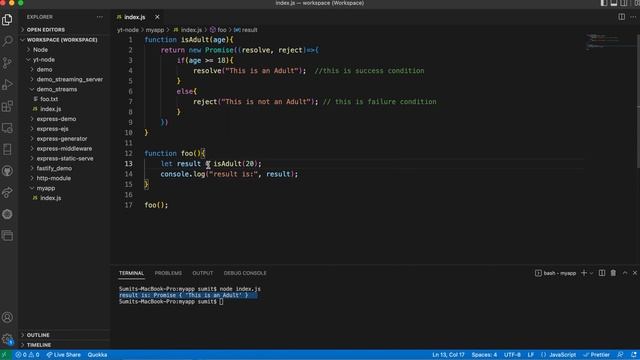This screenshot has height=360, width=640.
Task: Start Live Share from the status bar
Action: coord(63,355)
